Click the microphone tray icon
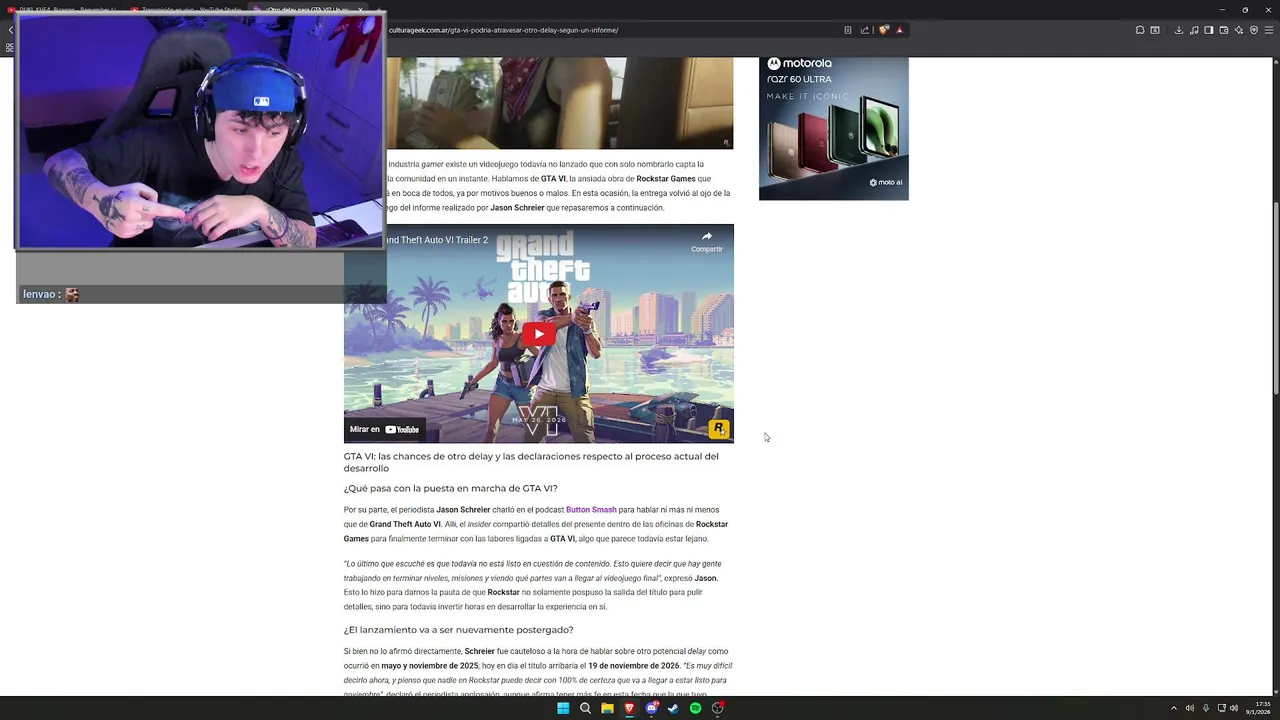The image size is (1280, 720). (1205, 708)
